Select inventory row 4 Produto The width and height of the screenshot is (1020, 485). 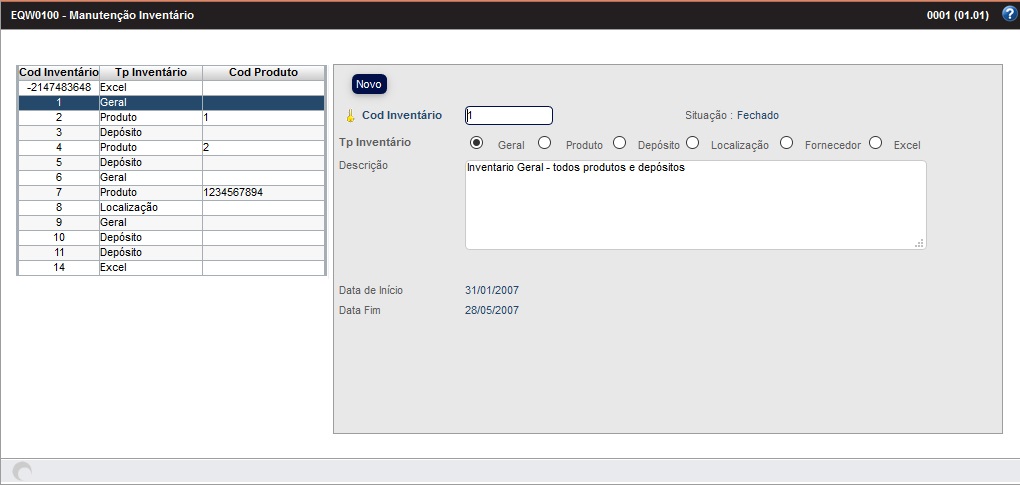pos(171,148)
